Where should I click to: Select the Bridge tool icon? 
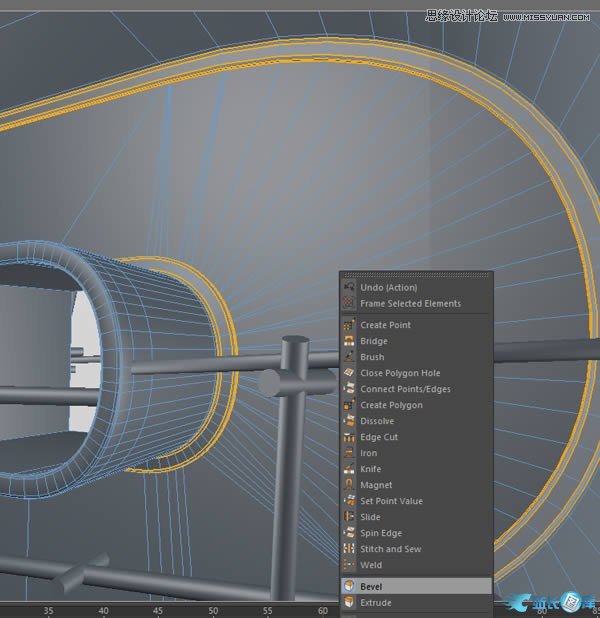(x=349, y=341)
